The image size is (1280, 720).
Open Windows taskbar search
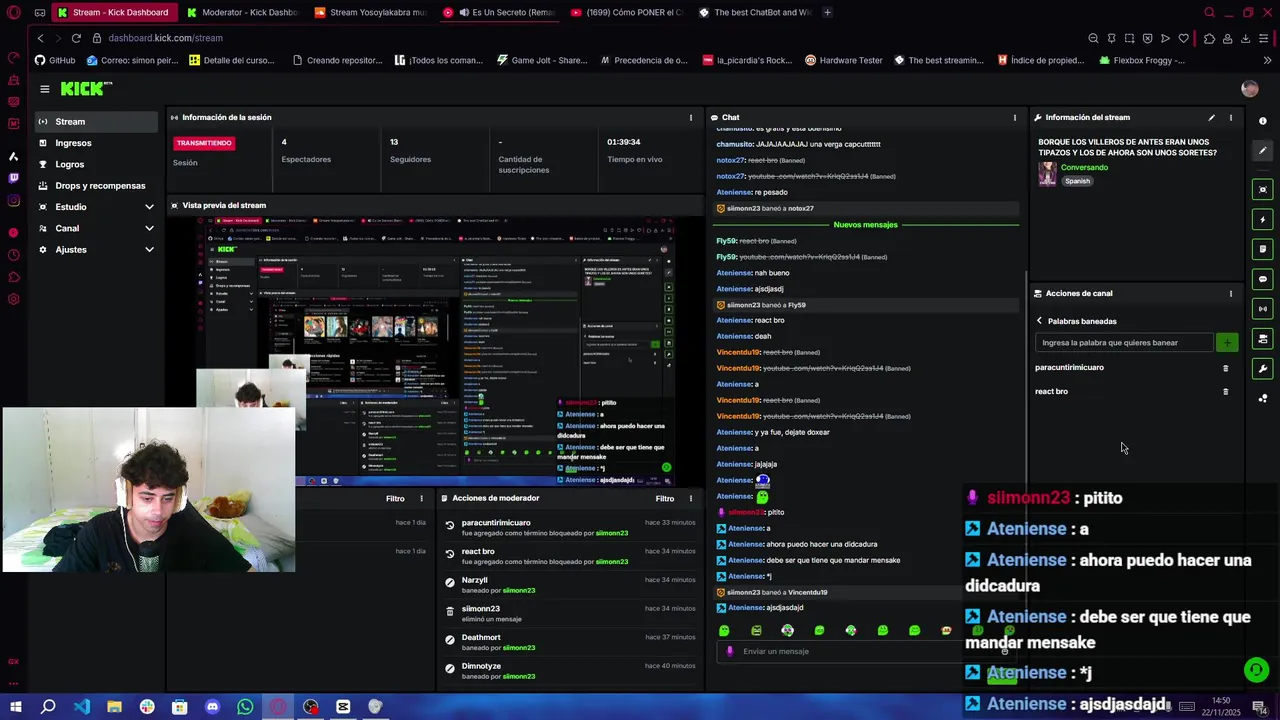pos(48,707)
